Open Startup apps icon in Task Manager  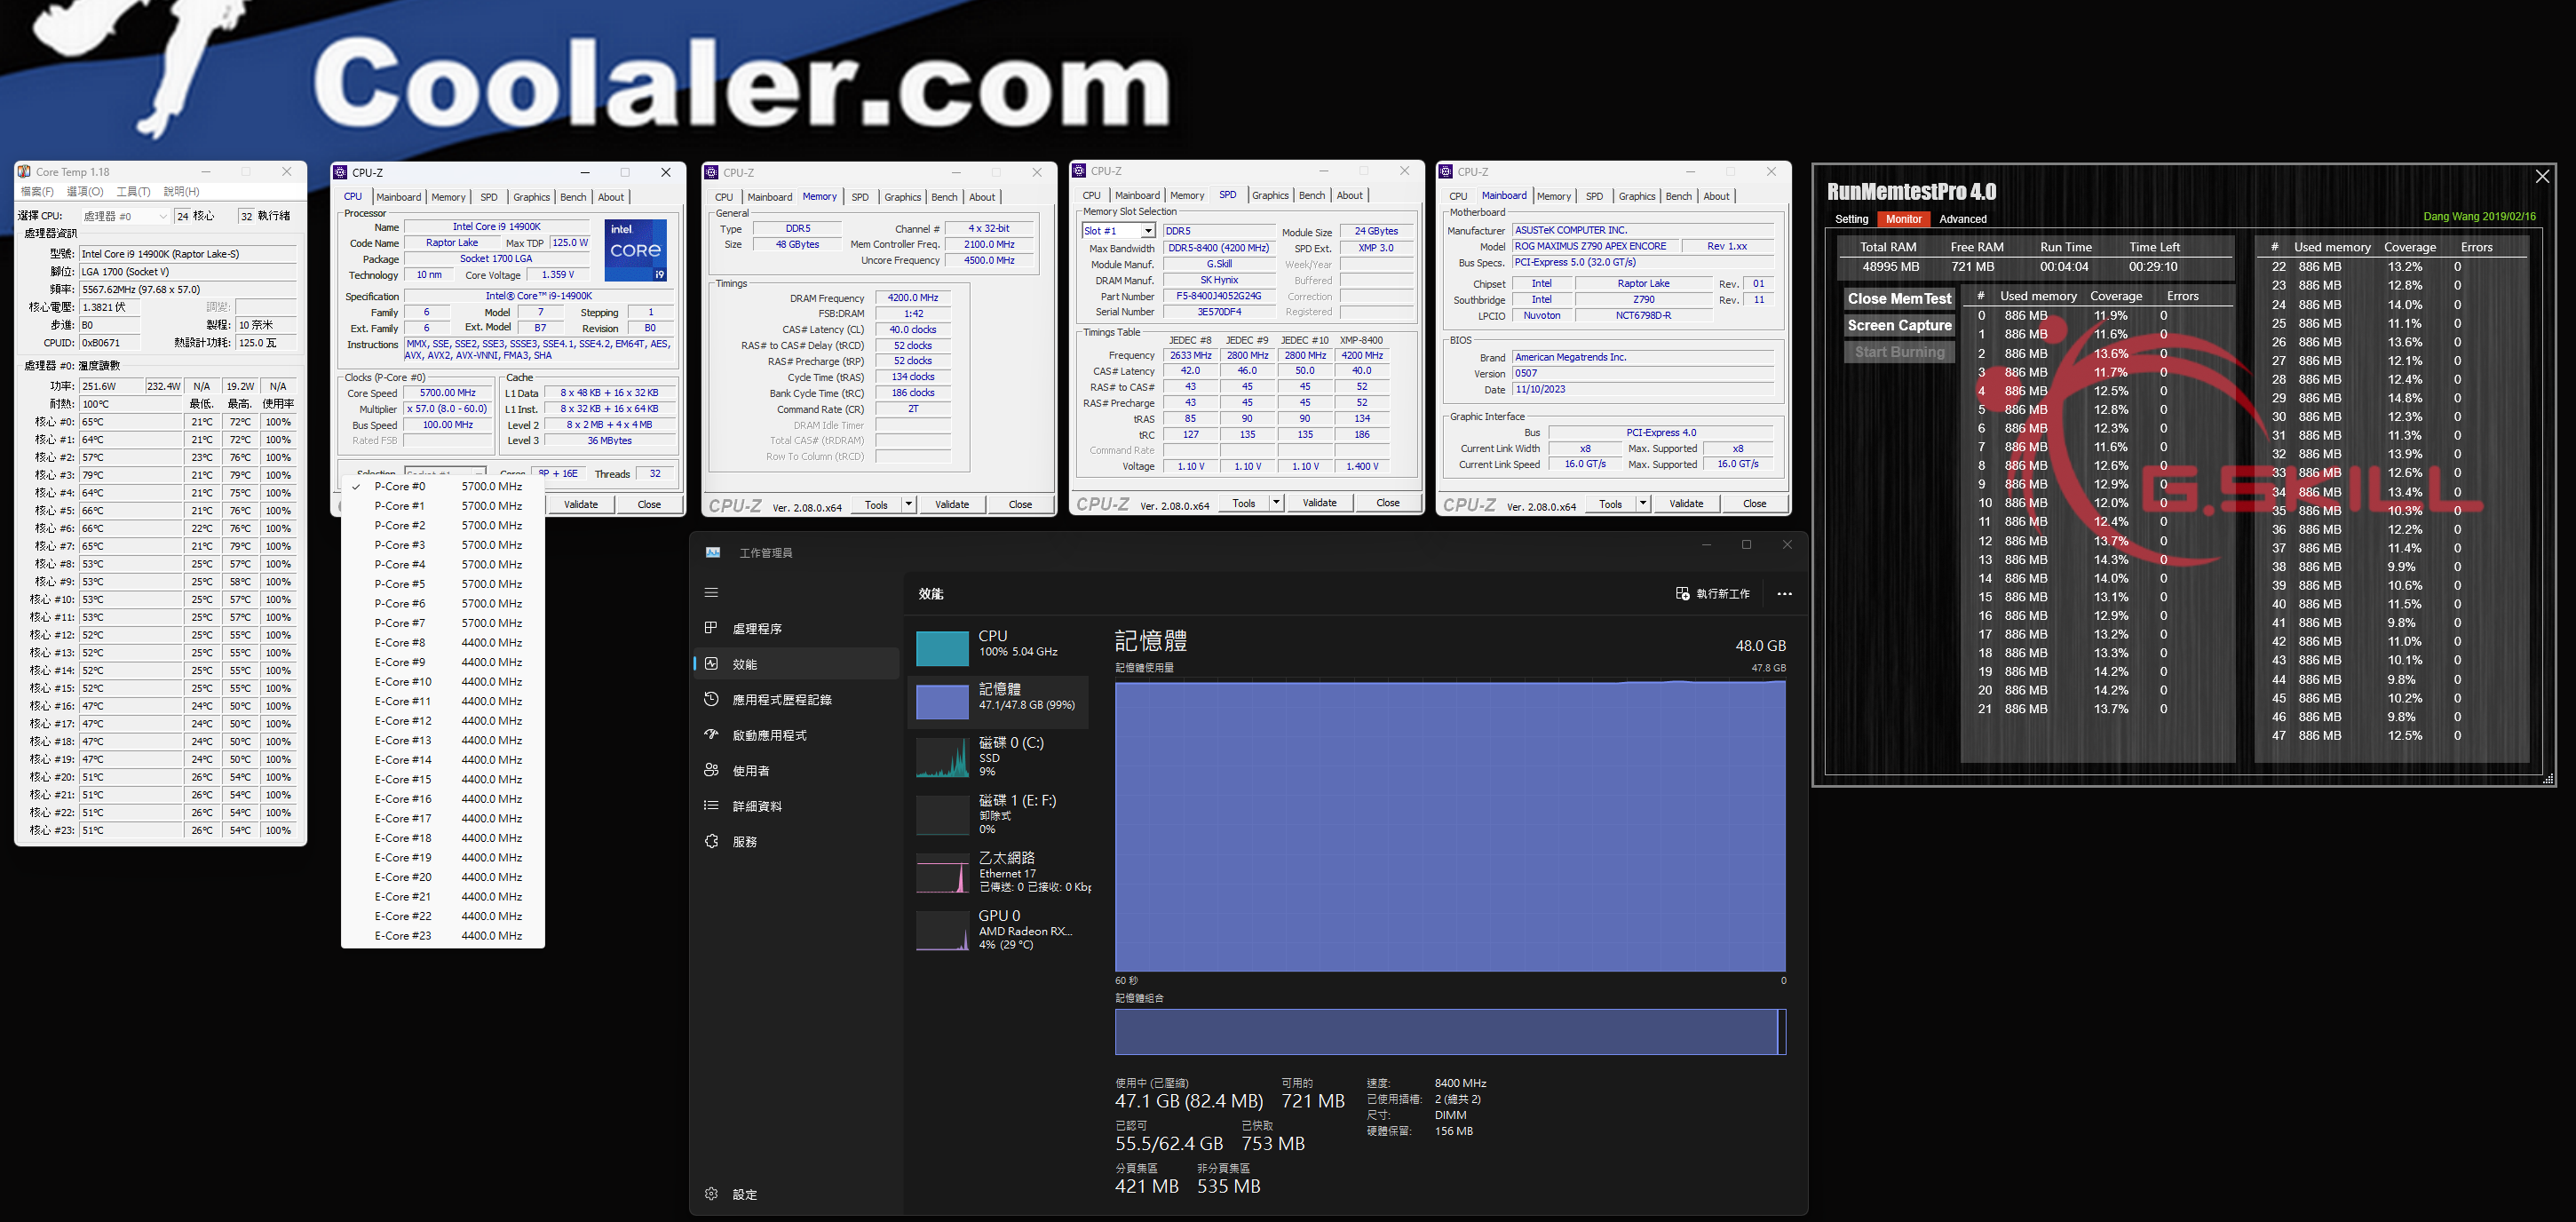[711, 734]
